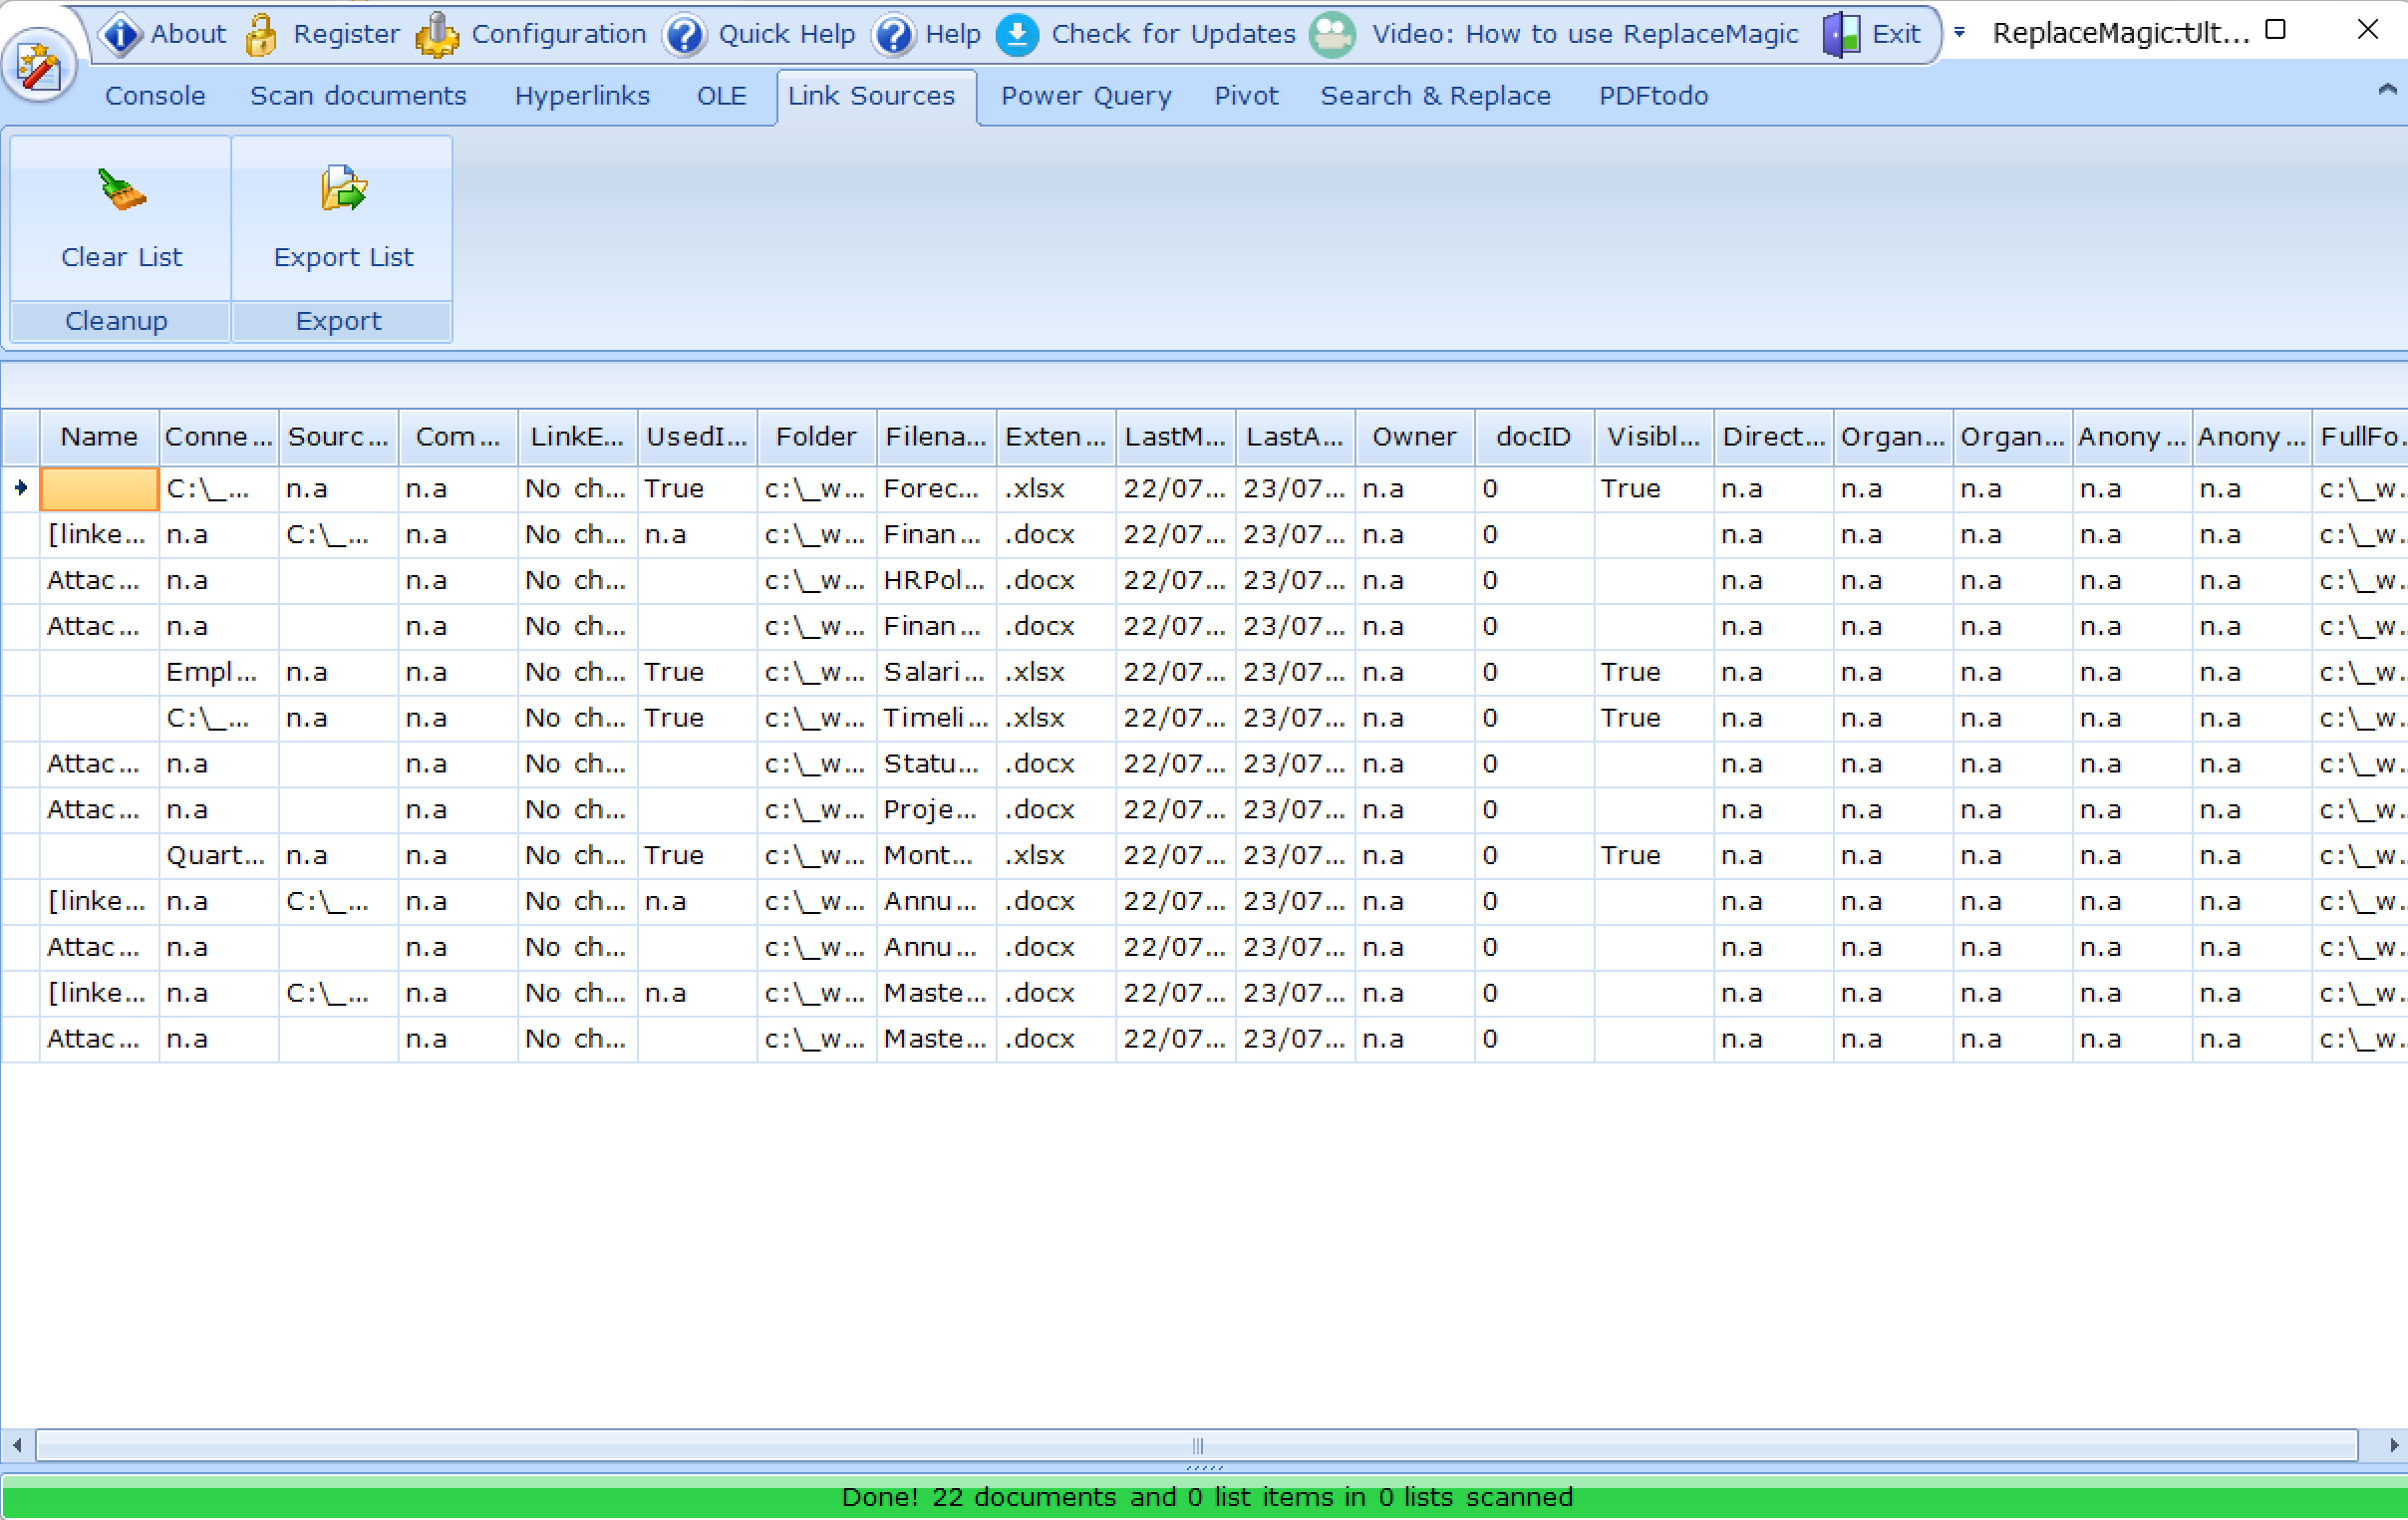2408x1520 pixels.
Task: Select the highlighted empty Name cell in first row
Action: pyautogui.click(x=99, y=489)
